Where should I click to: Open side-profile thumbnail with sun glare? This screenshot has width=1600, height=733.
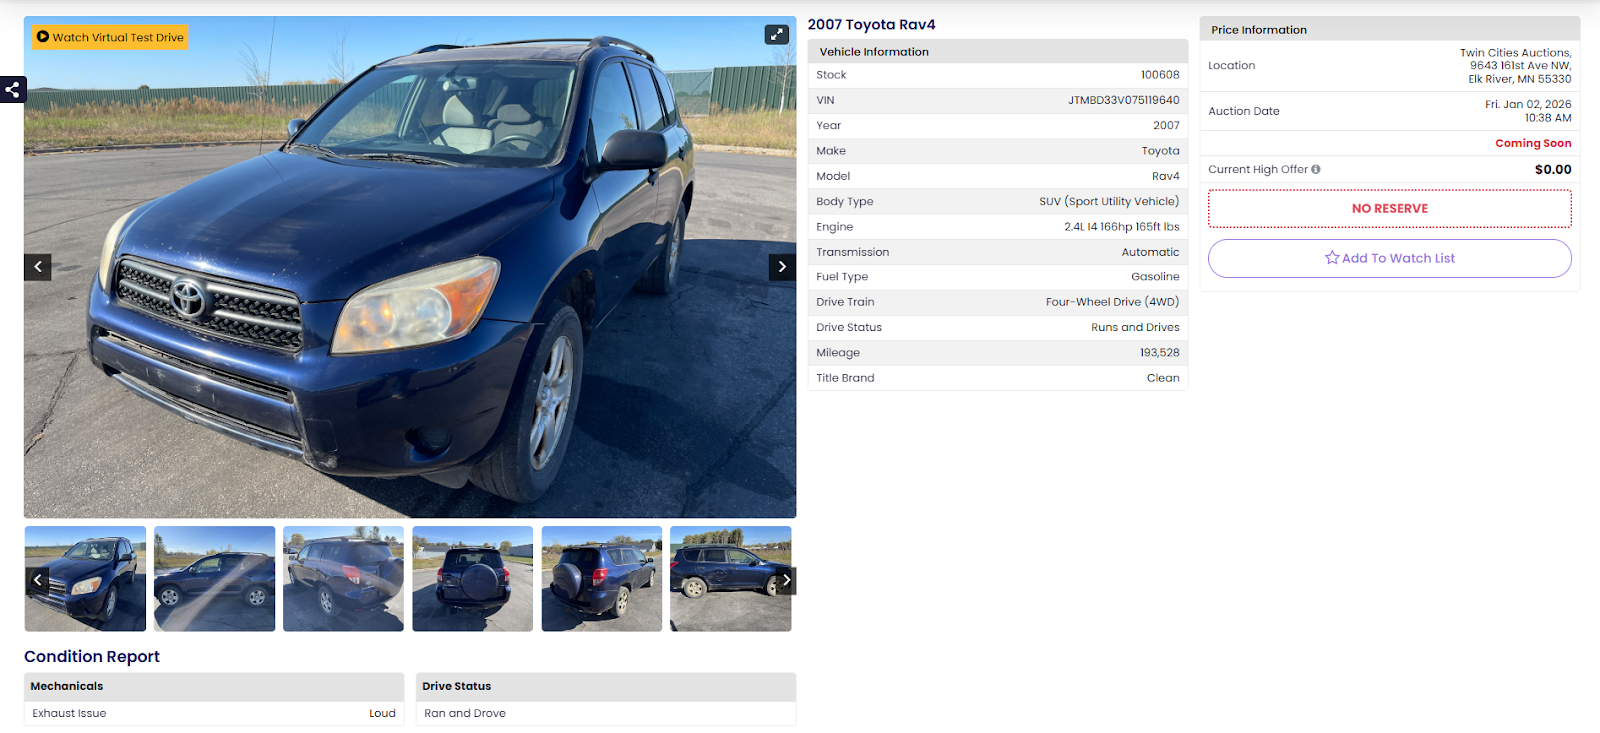tap(214, 579)
